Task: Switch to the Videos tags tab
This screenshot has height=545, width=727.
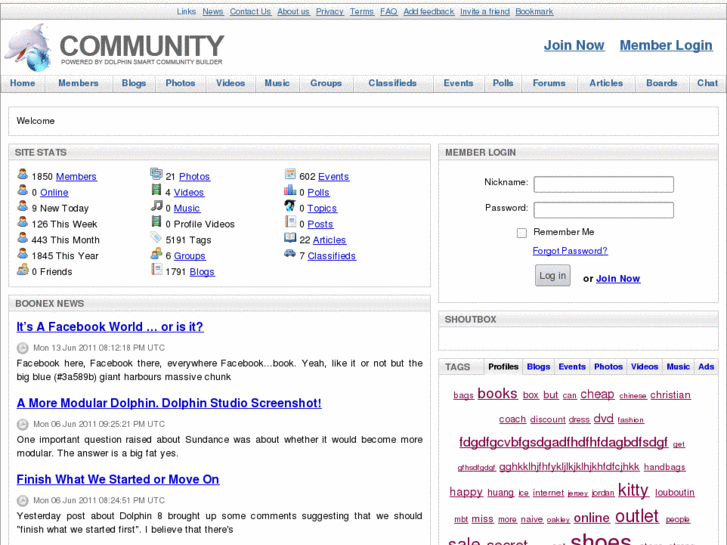Action: [644, 366]
